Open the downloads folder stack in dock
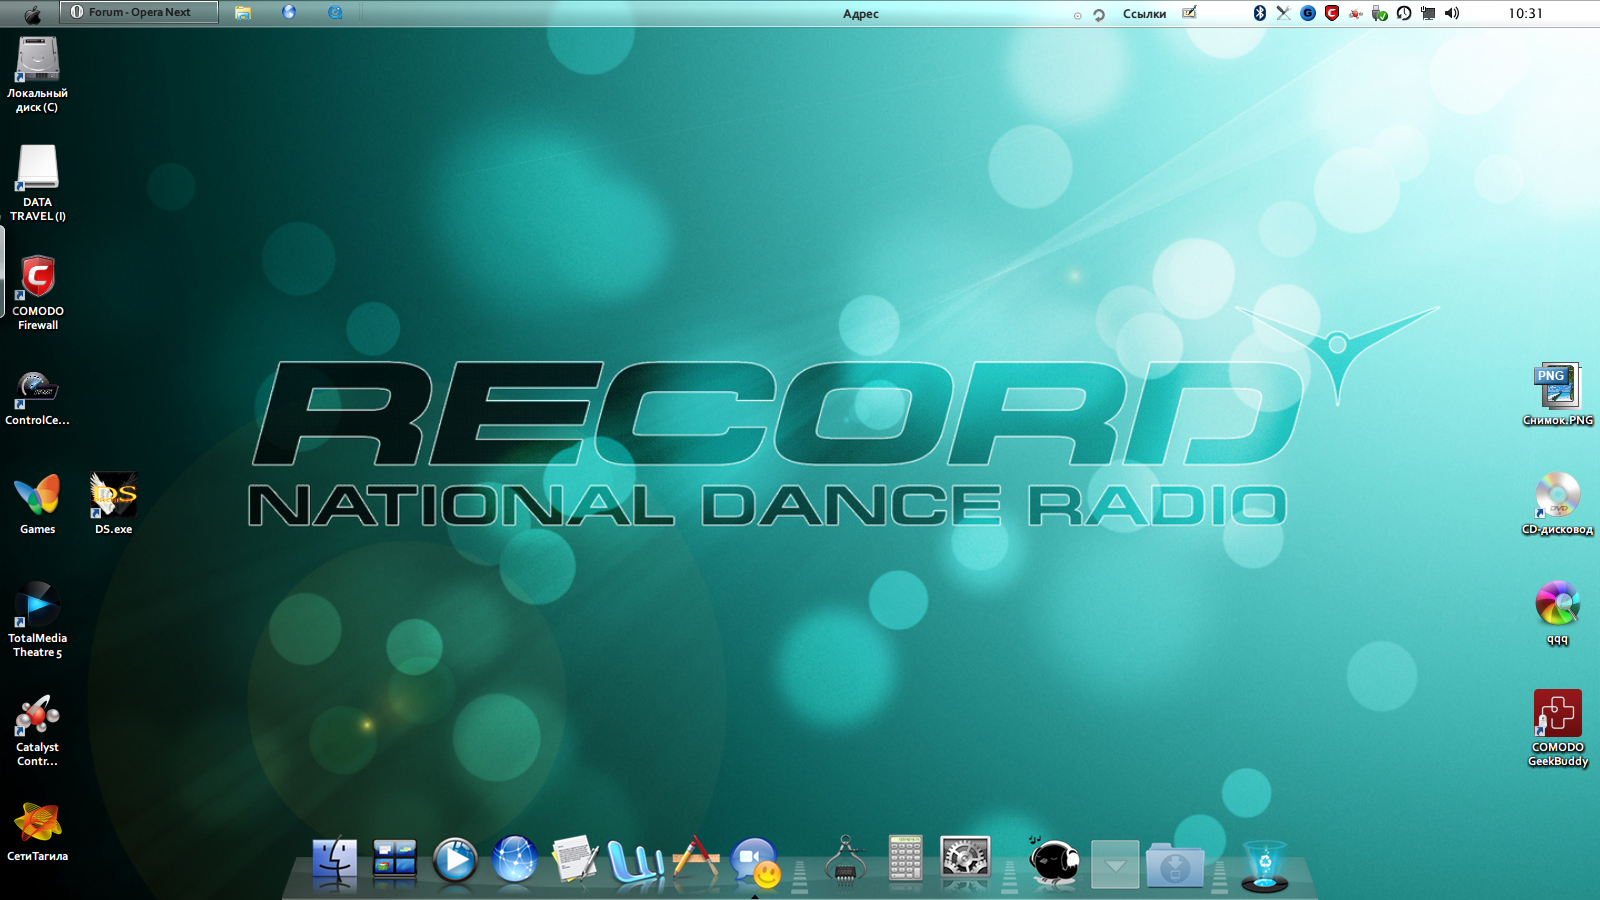 click(x=1175, y=865)
